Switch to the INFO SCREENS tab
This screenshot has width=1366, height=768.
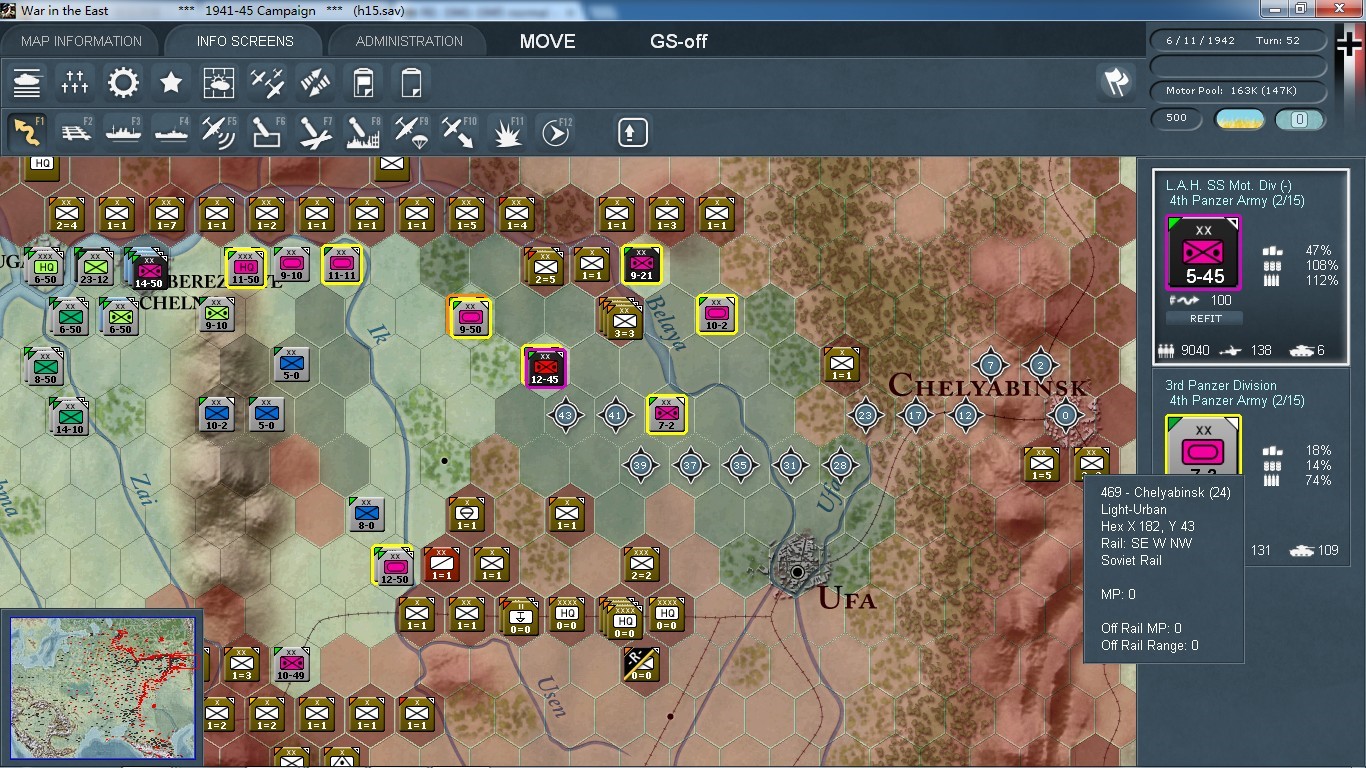(245, 41)
